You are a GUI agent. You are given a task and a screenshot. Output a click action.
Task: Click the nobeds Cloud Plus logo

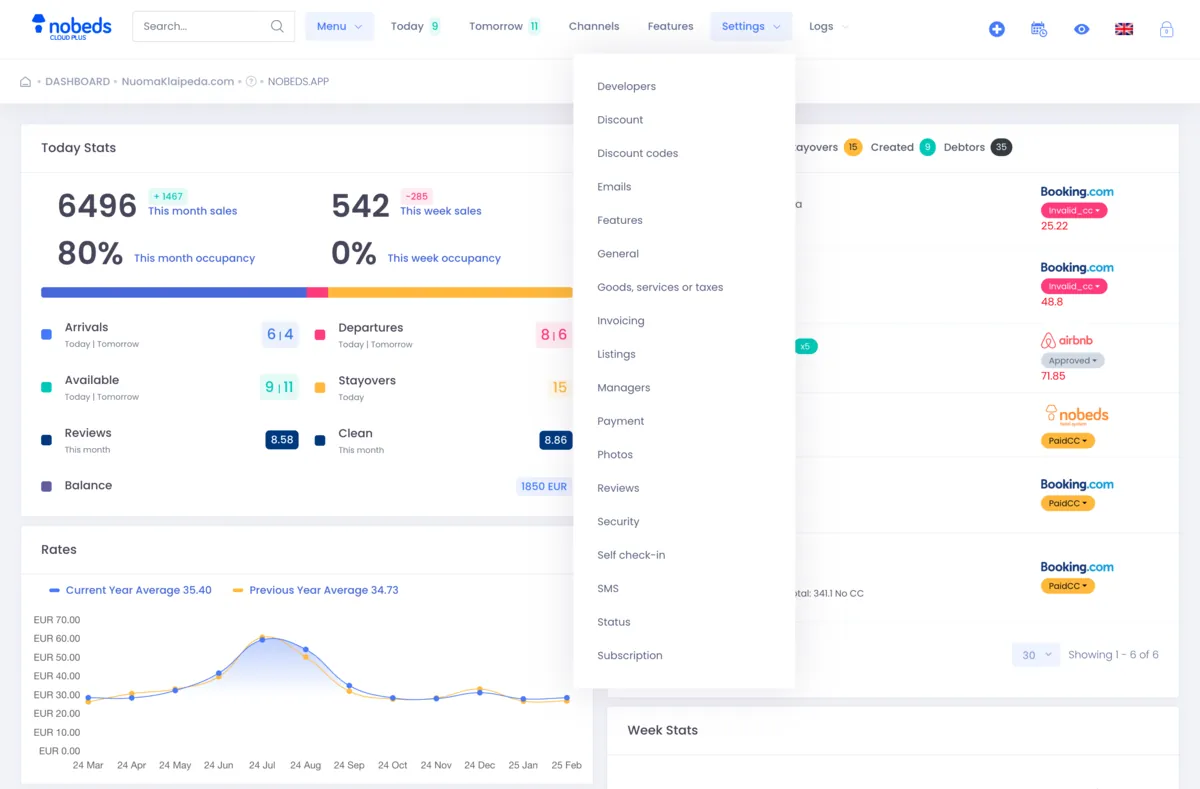[71, 26]
